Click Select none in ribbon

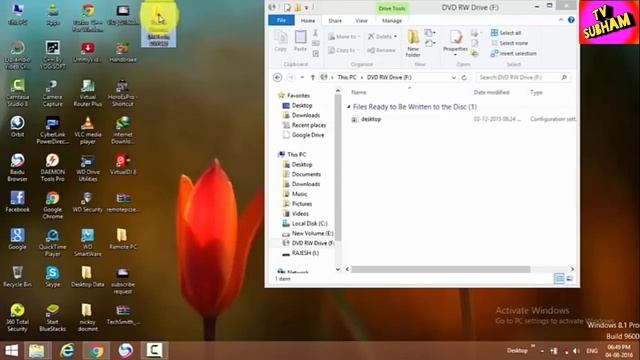pos(509,43)
